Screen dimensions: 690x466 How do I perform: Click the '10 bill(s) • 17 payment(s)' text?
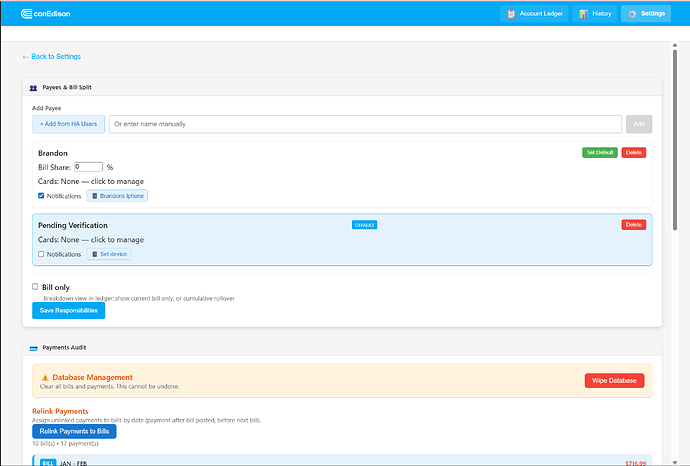pyautogui.click(x=65, y=444)
